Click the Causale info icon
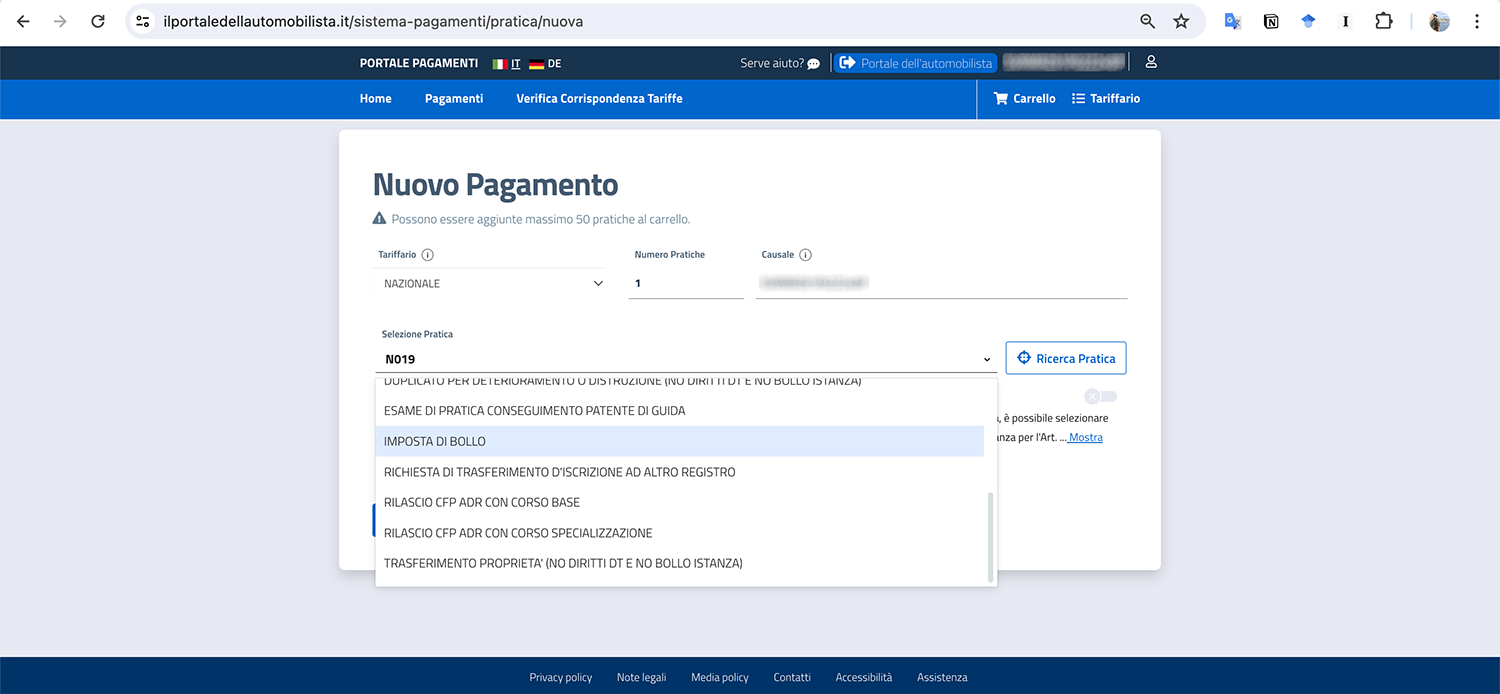 coord(805,255)
